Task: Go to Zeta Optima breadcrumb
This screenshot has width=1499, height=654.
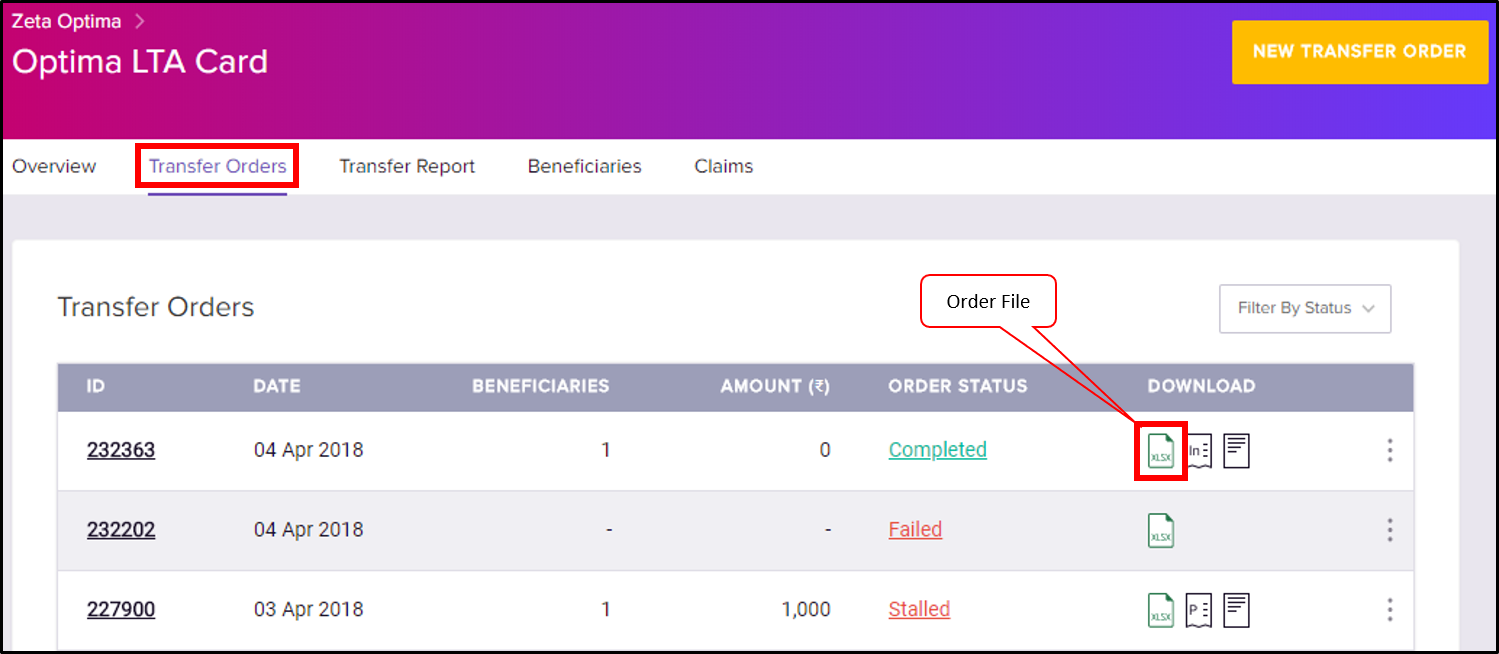Action: click(x=66, y=20)
